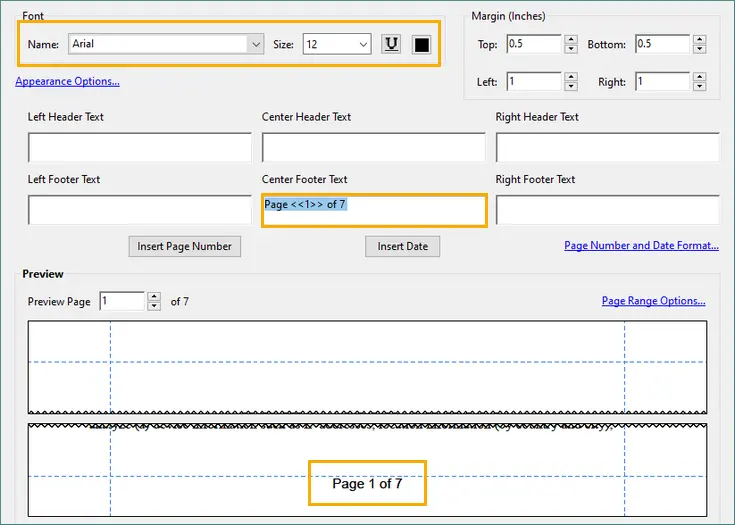Open Page Range Options link
735x525 pixels.
[x=653, y=300]
